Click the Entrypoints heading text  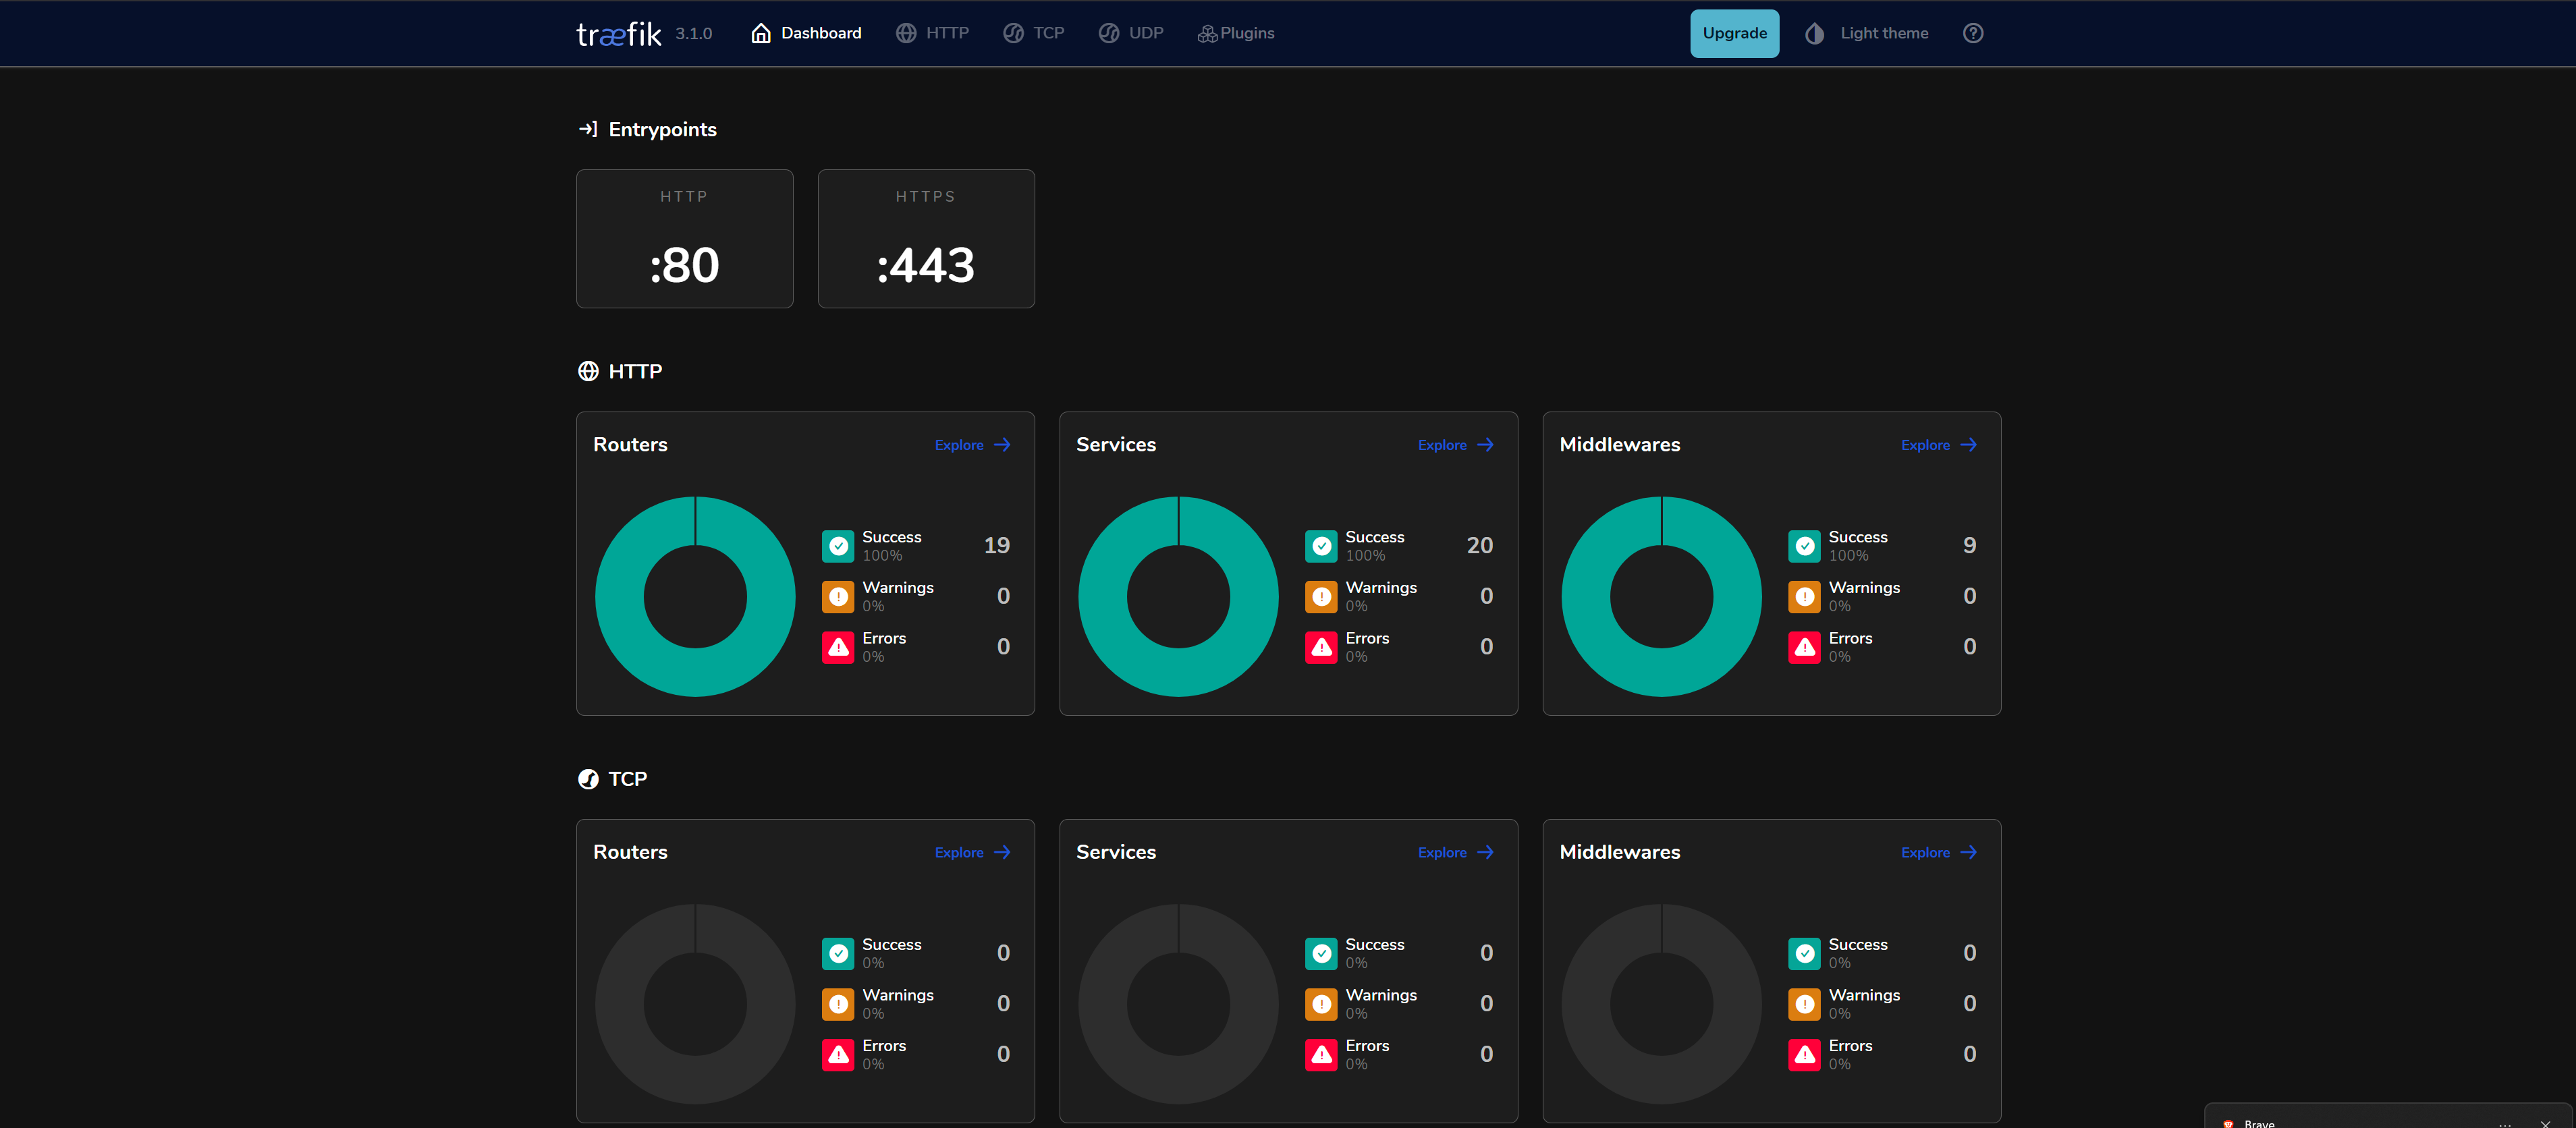[662, 129]
